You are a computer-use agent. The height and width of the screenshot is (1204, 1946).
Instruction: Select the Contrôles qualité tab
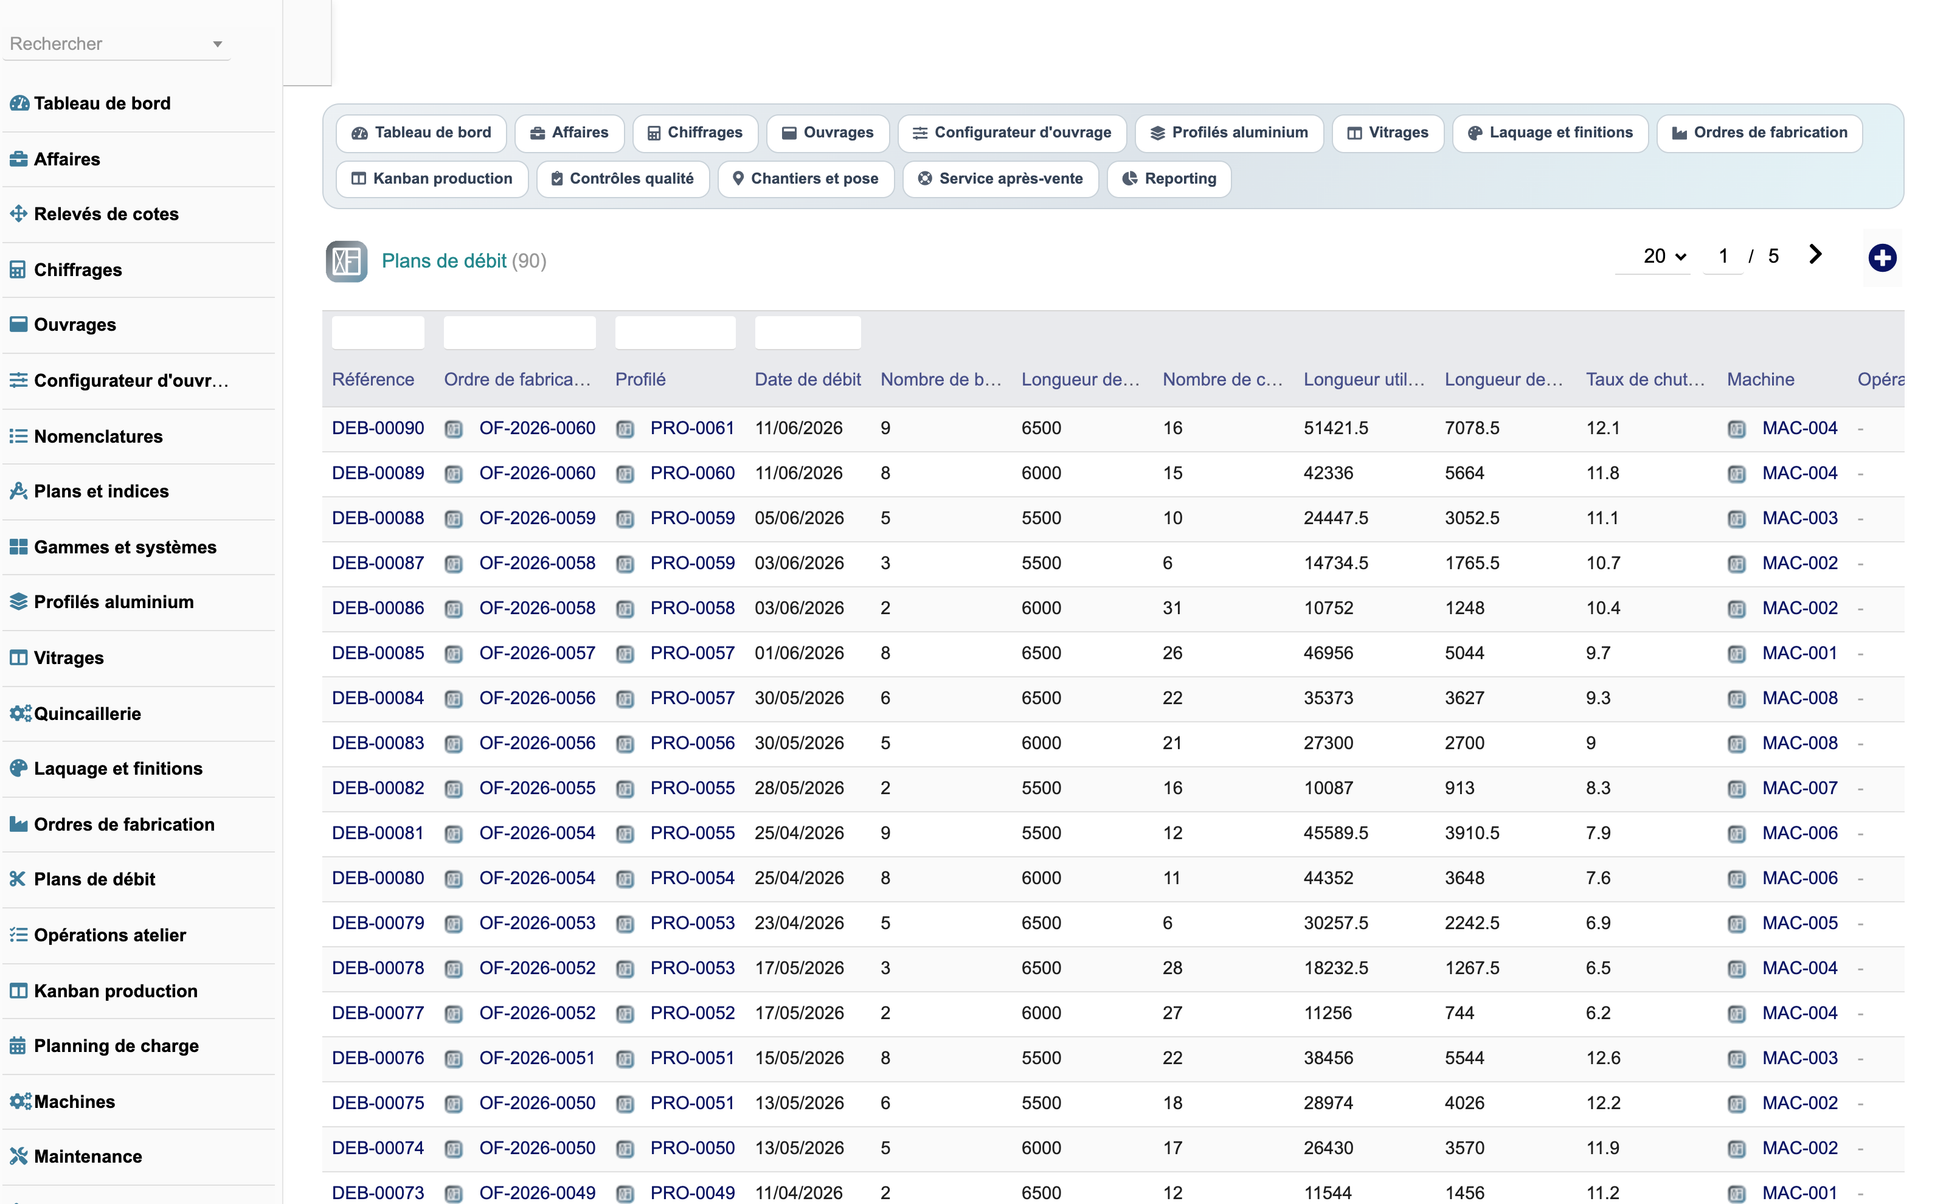click(623, 179)
